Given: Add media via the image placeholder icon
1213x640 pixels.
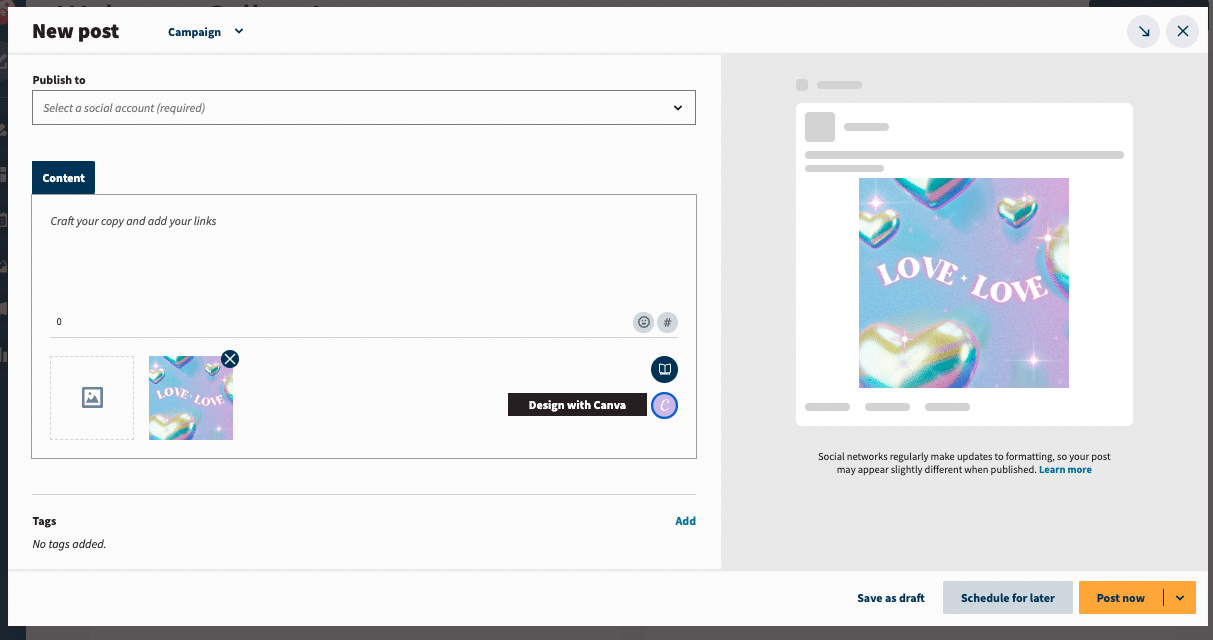Looking at the screenshot, I should tap(91, 397).
